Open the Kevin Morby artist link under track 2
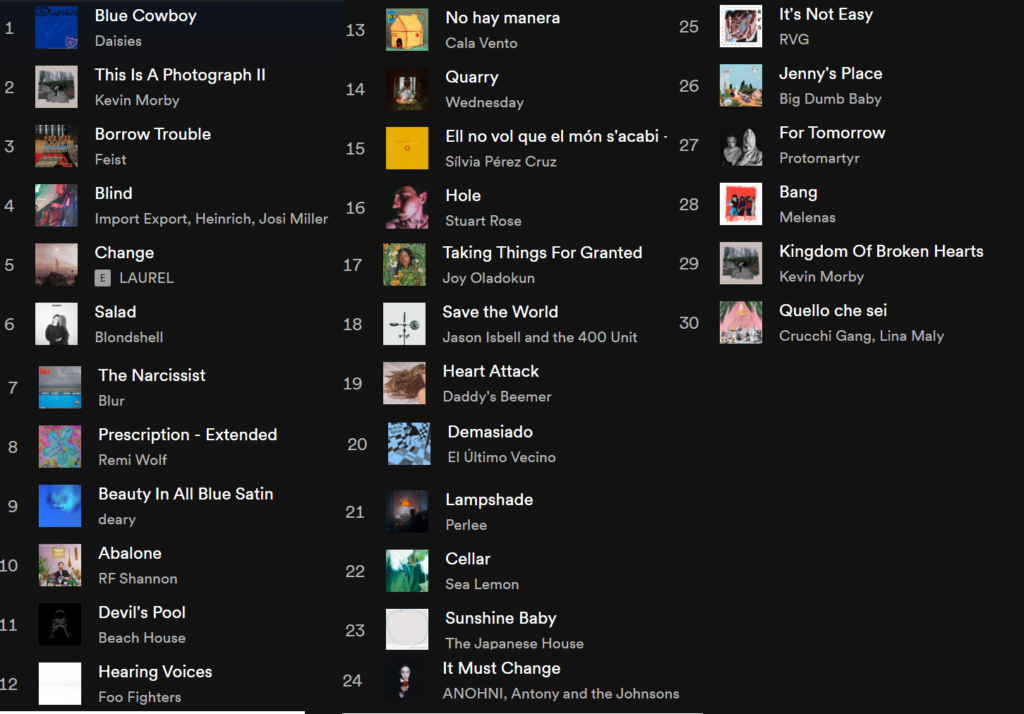Viewport: 1024px width, 714px height. [137, 101]
